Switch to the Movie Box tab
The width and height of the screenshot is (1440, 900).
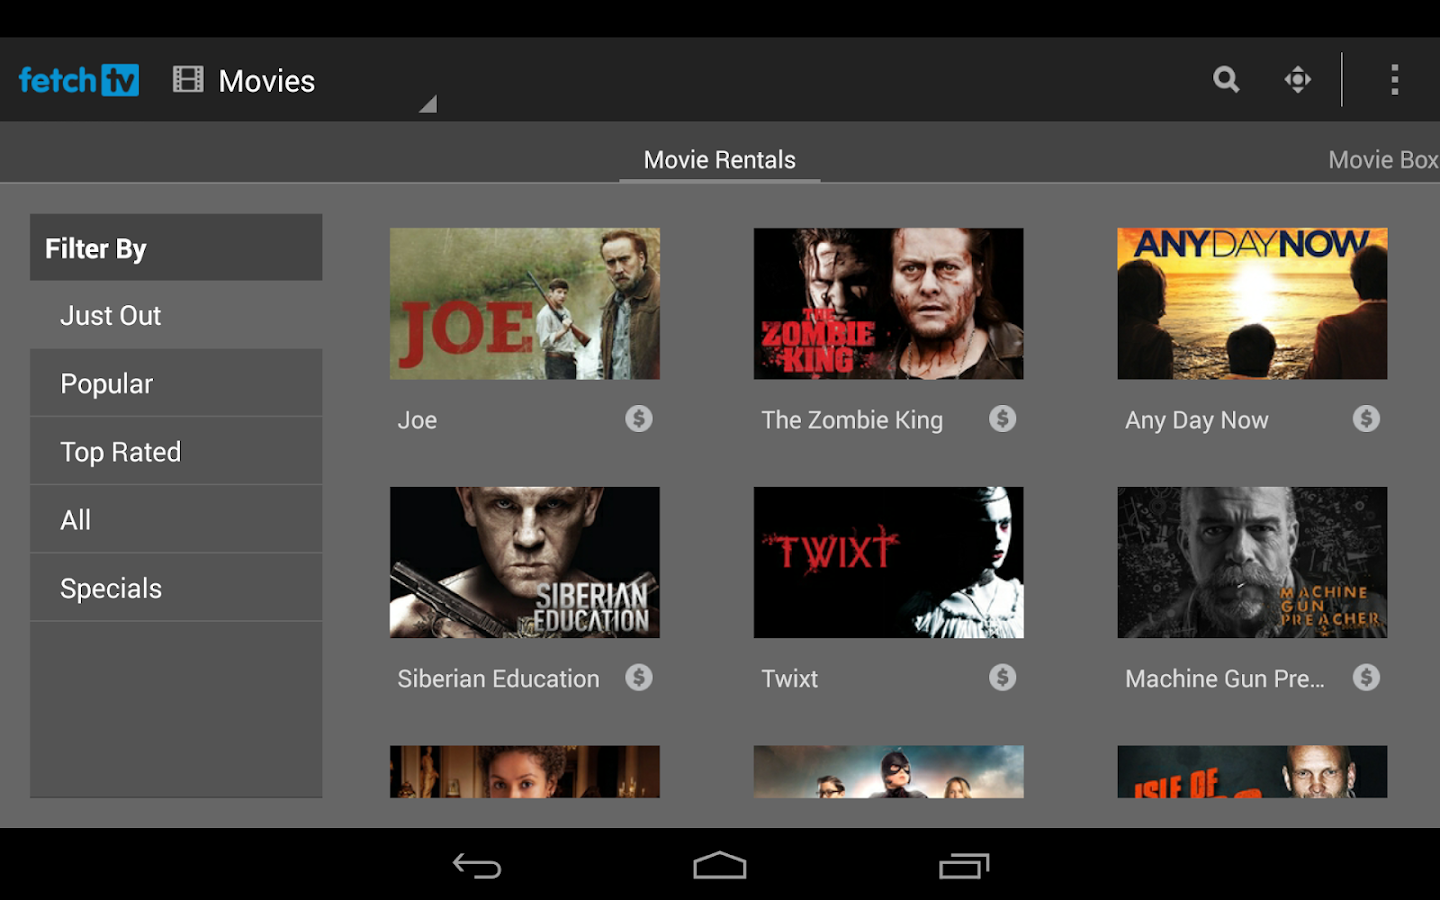click(1383, 159)
